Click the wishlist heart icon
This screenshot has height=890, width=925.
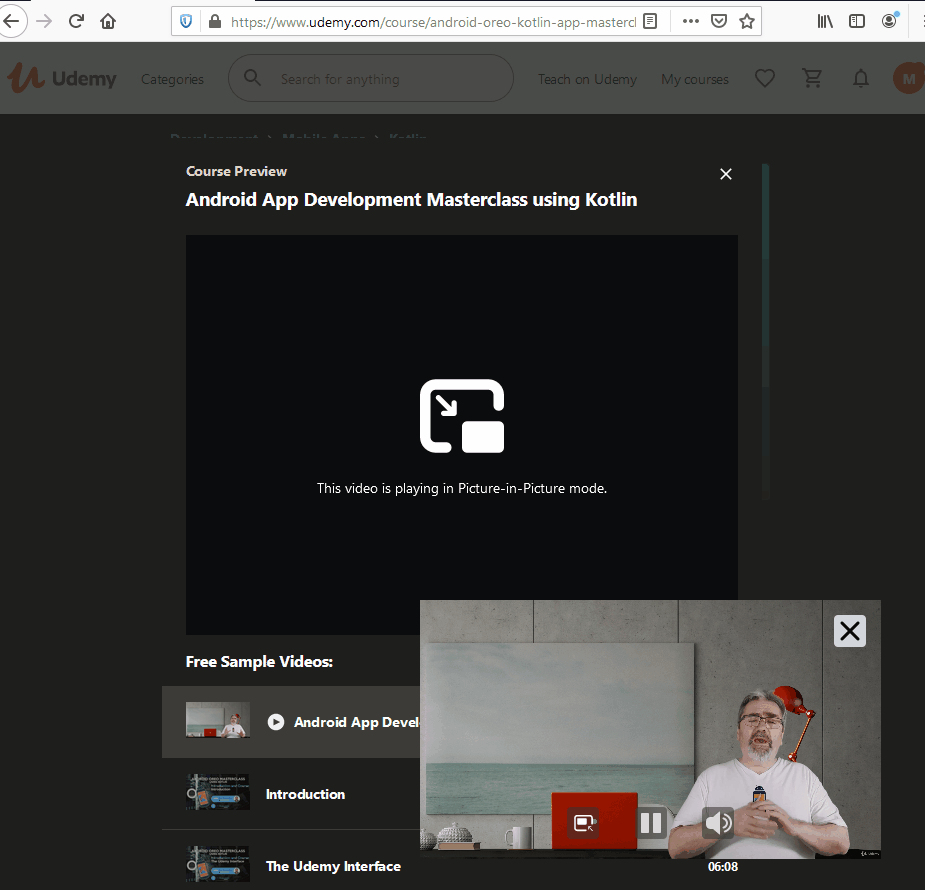764,78
